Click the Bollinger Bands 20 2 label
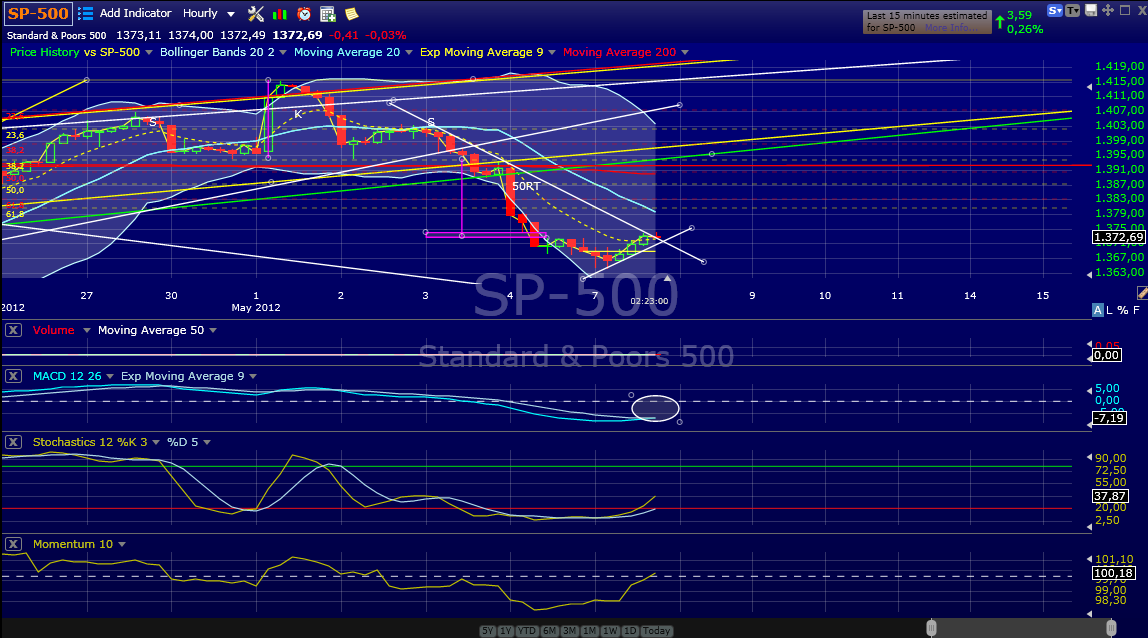Screen dimensions: 1148x638 (x=217, y=52)
